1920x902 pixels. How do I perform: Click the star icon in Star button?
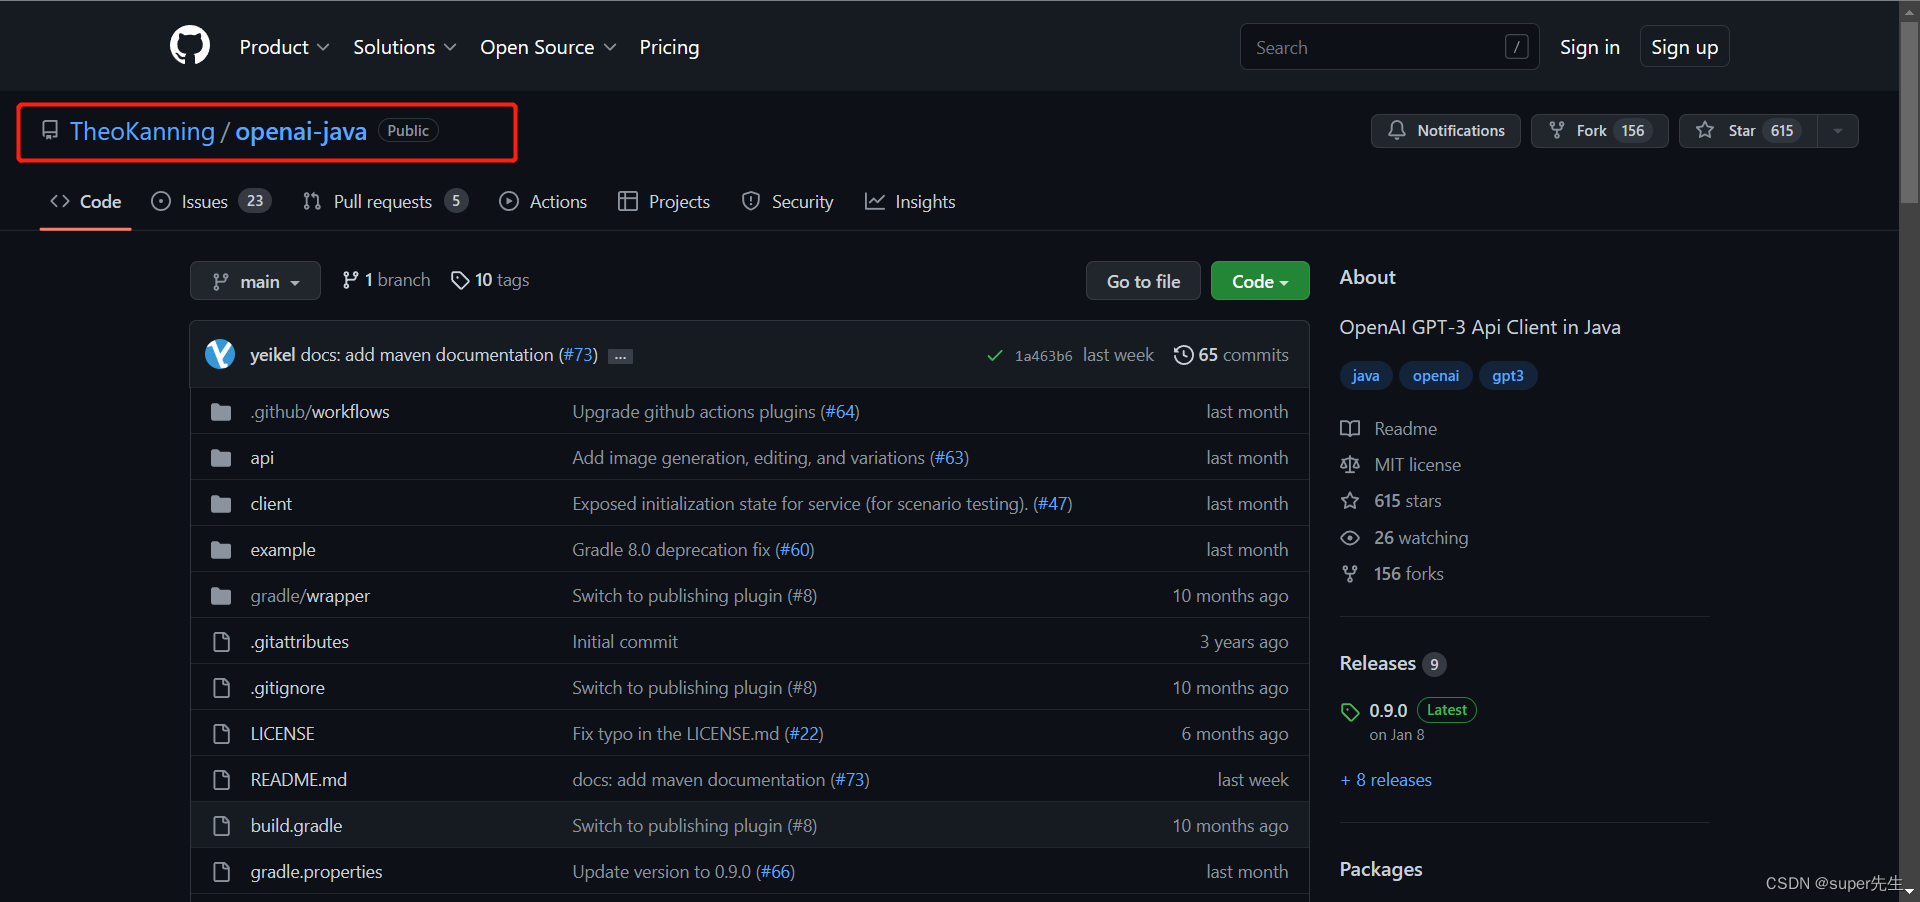(1705, 130)
